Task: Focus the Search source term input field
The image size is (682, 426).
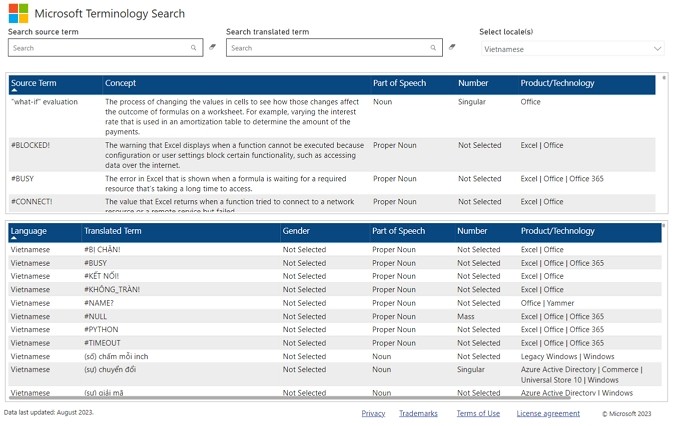Action: coord(105,48)
